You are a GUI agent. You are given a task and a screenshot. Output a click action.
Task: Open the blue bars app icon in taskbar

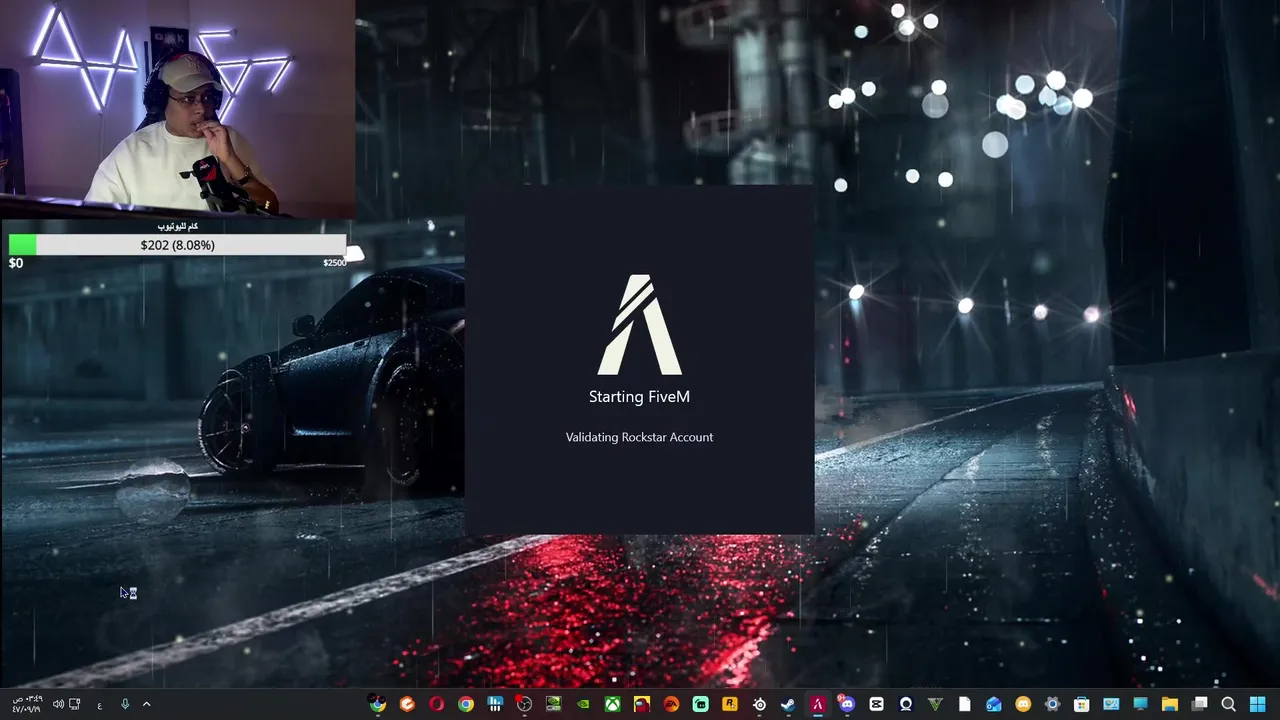[495, 704]
